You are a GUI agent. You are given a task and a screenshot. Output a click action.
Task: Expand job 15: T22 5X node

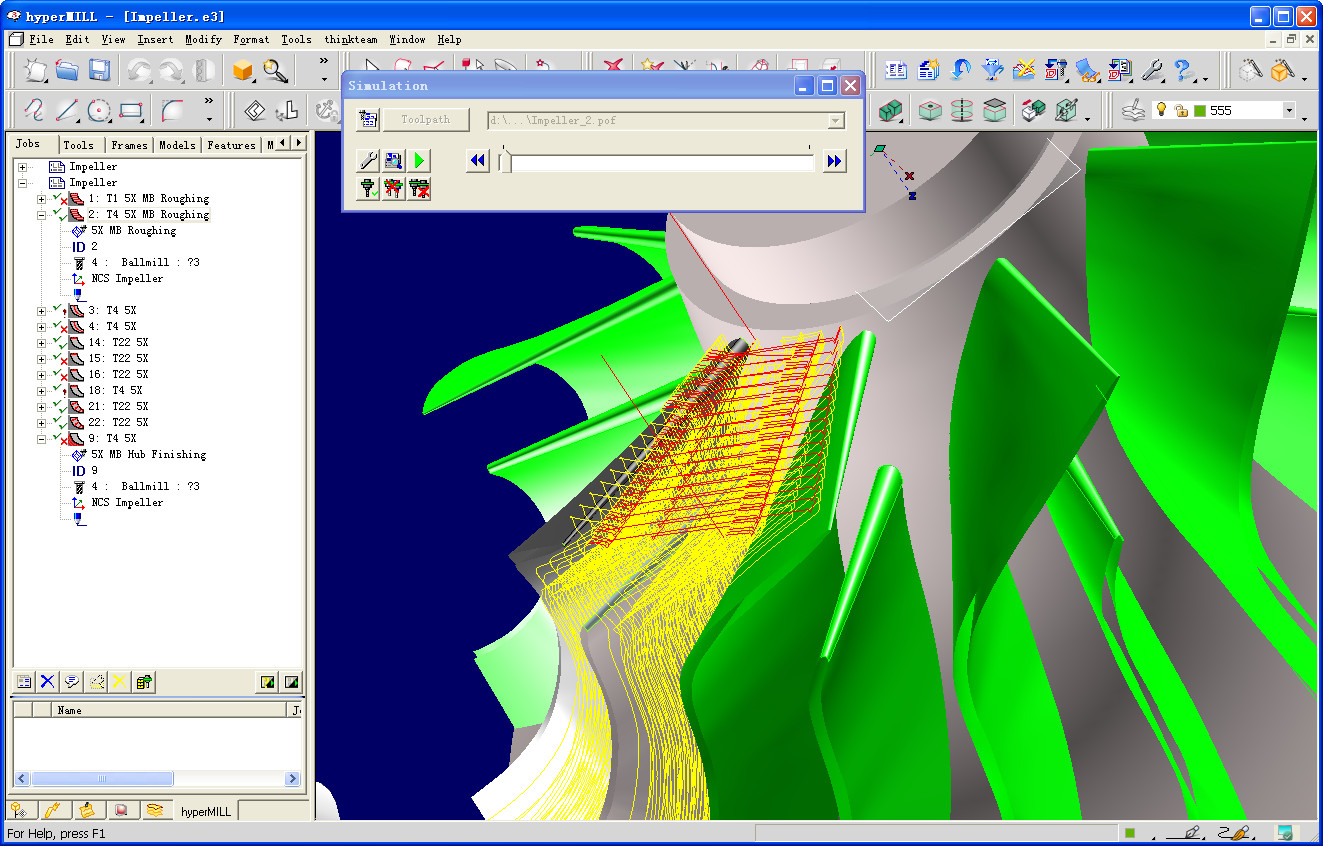[x=42, y=359]
